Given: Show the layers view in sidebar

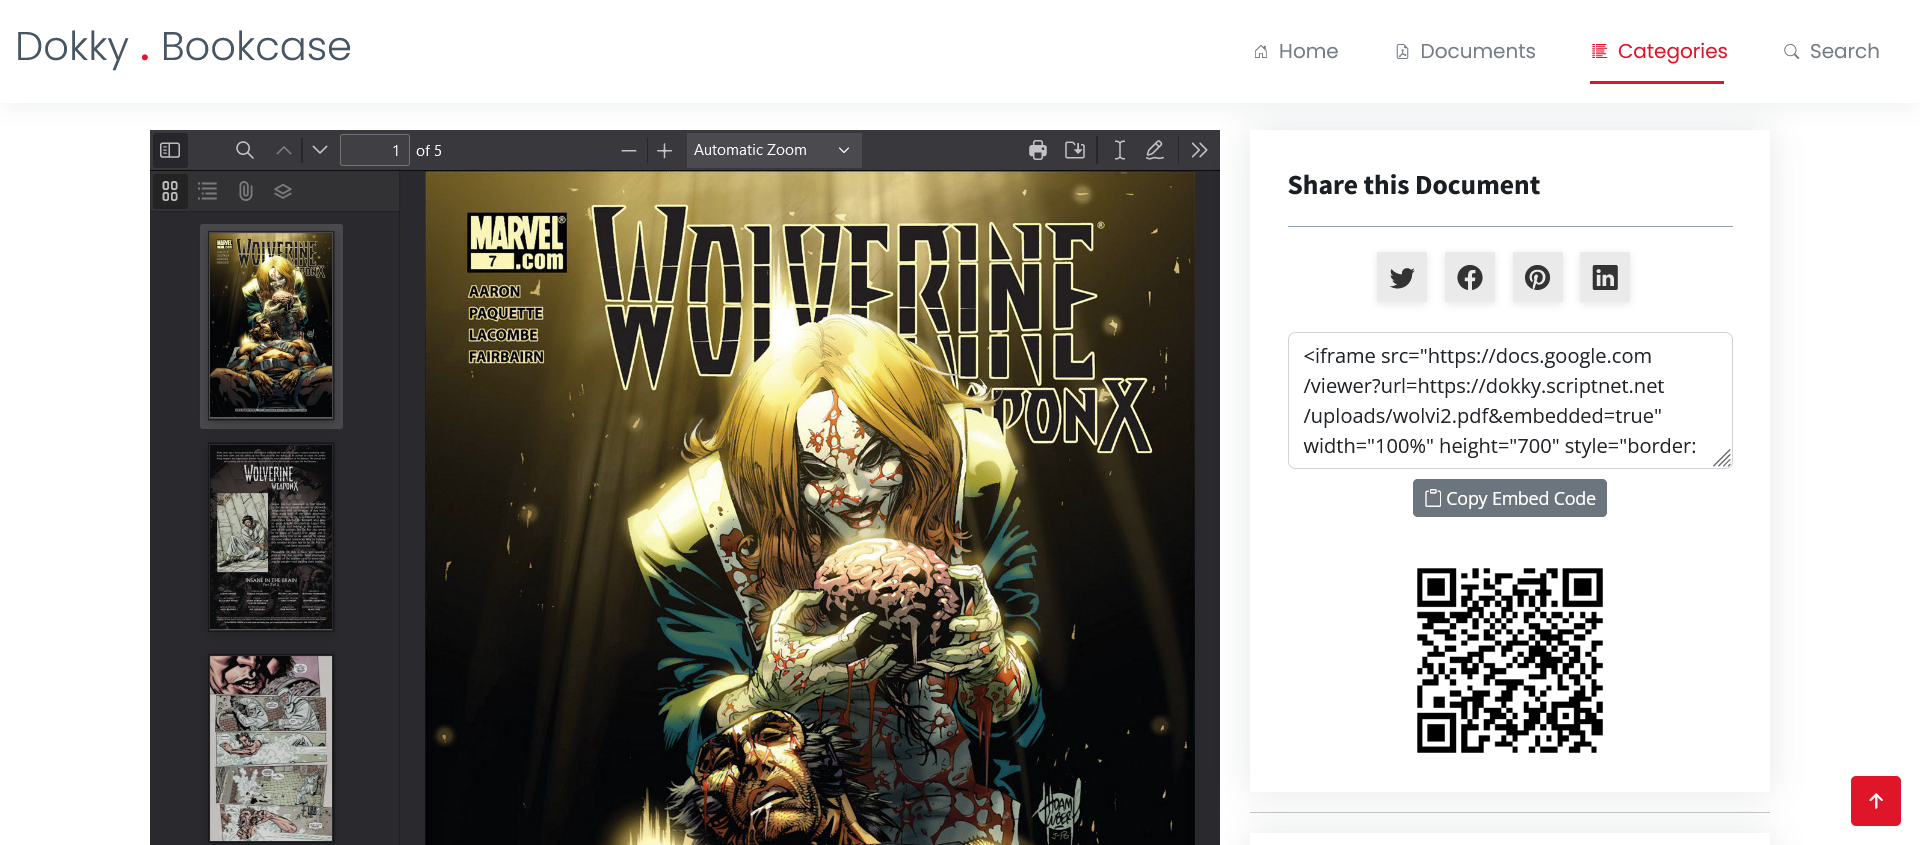Looking at the screenshot, I should [283, 191].
